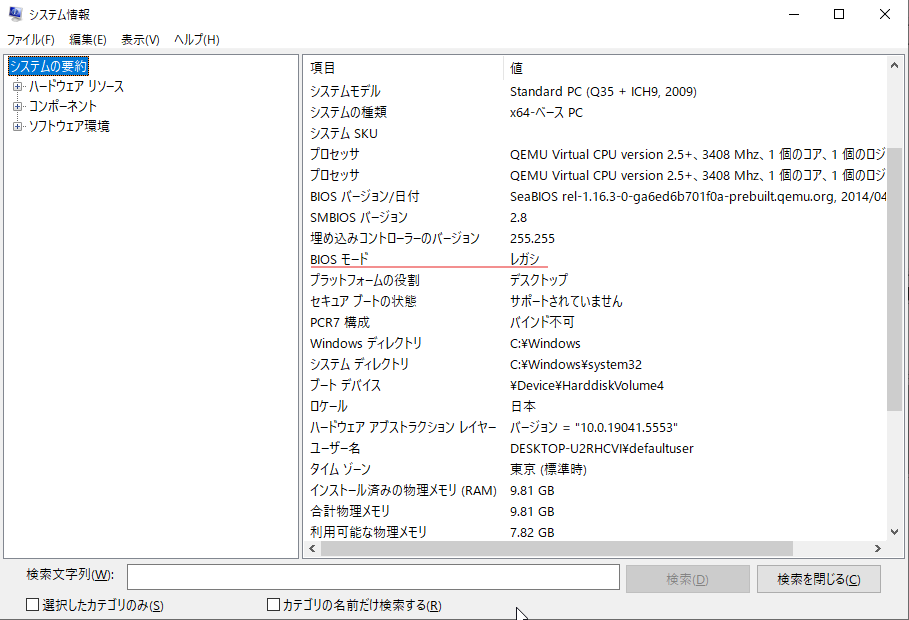
Task: Maximize the システム情報 window
Action: pyautogui.click(x=839, y=14)
